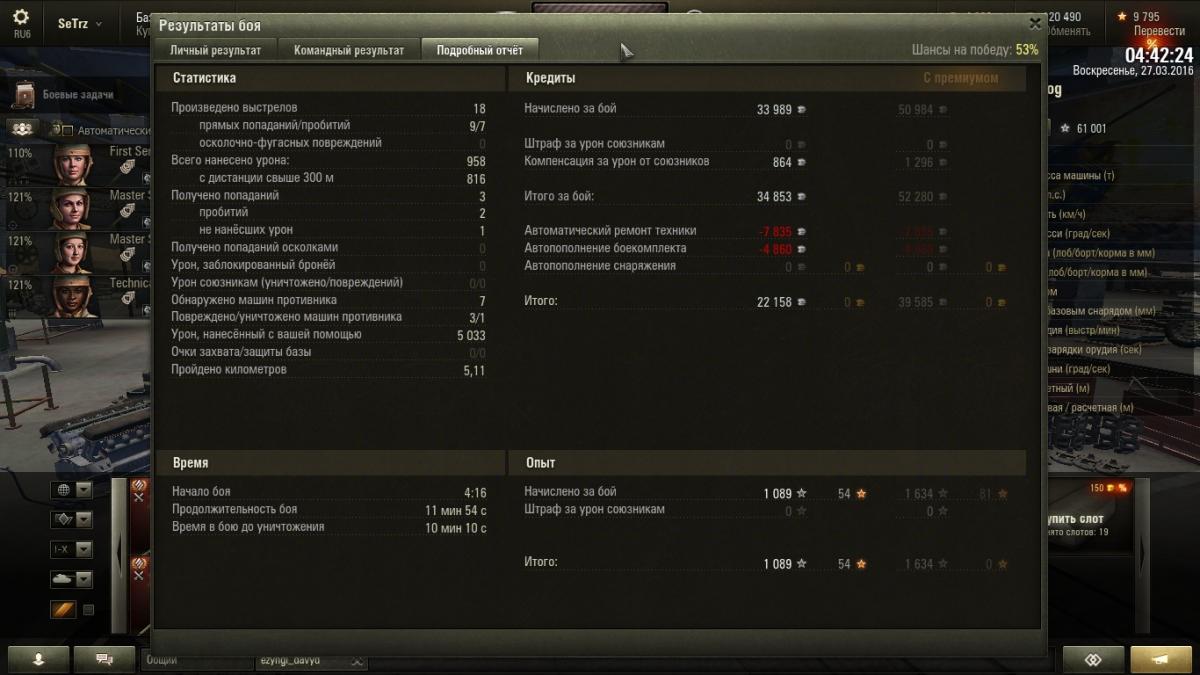
Task: Open game settings via the gear icon
Action: point(22,18)
